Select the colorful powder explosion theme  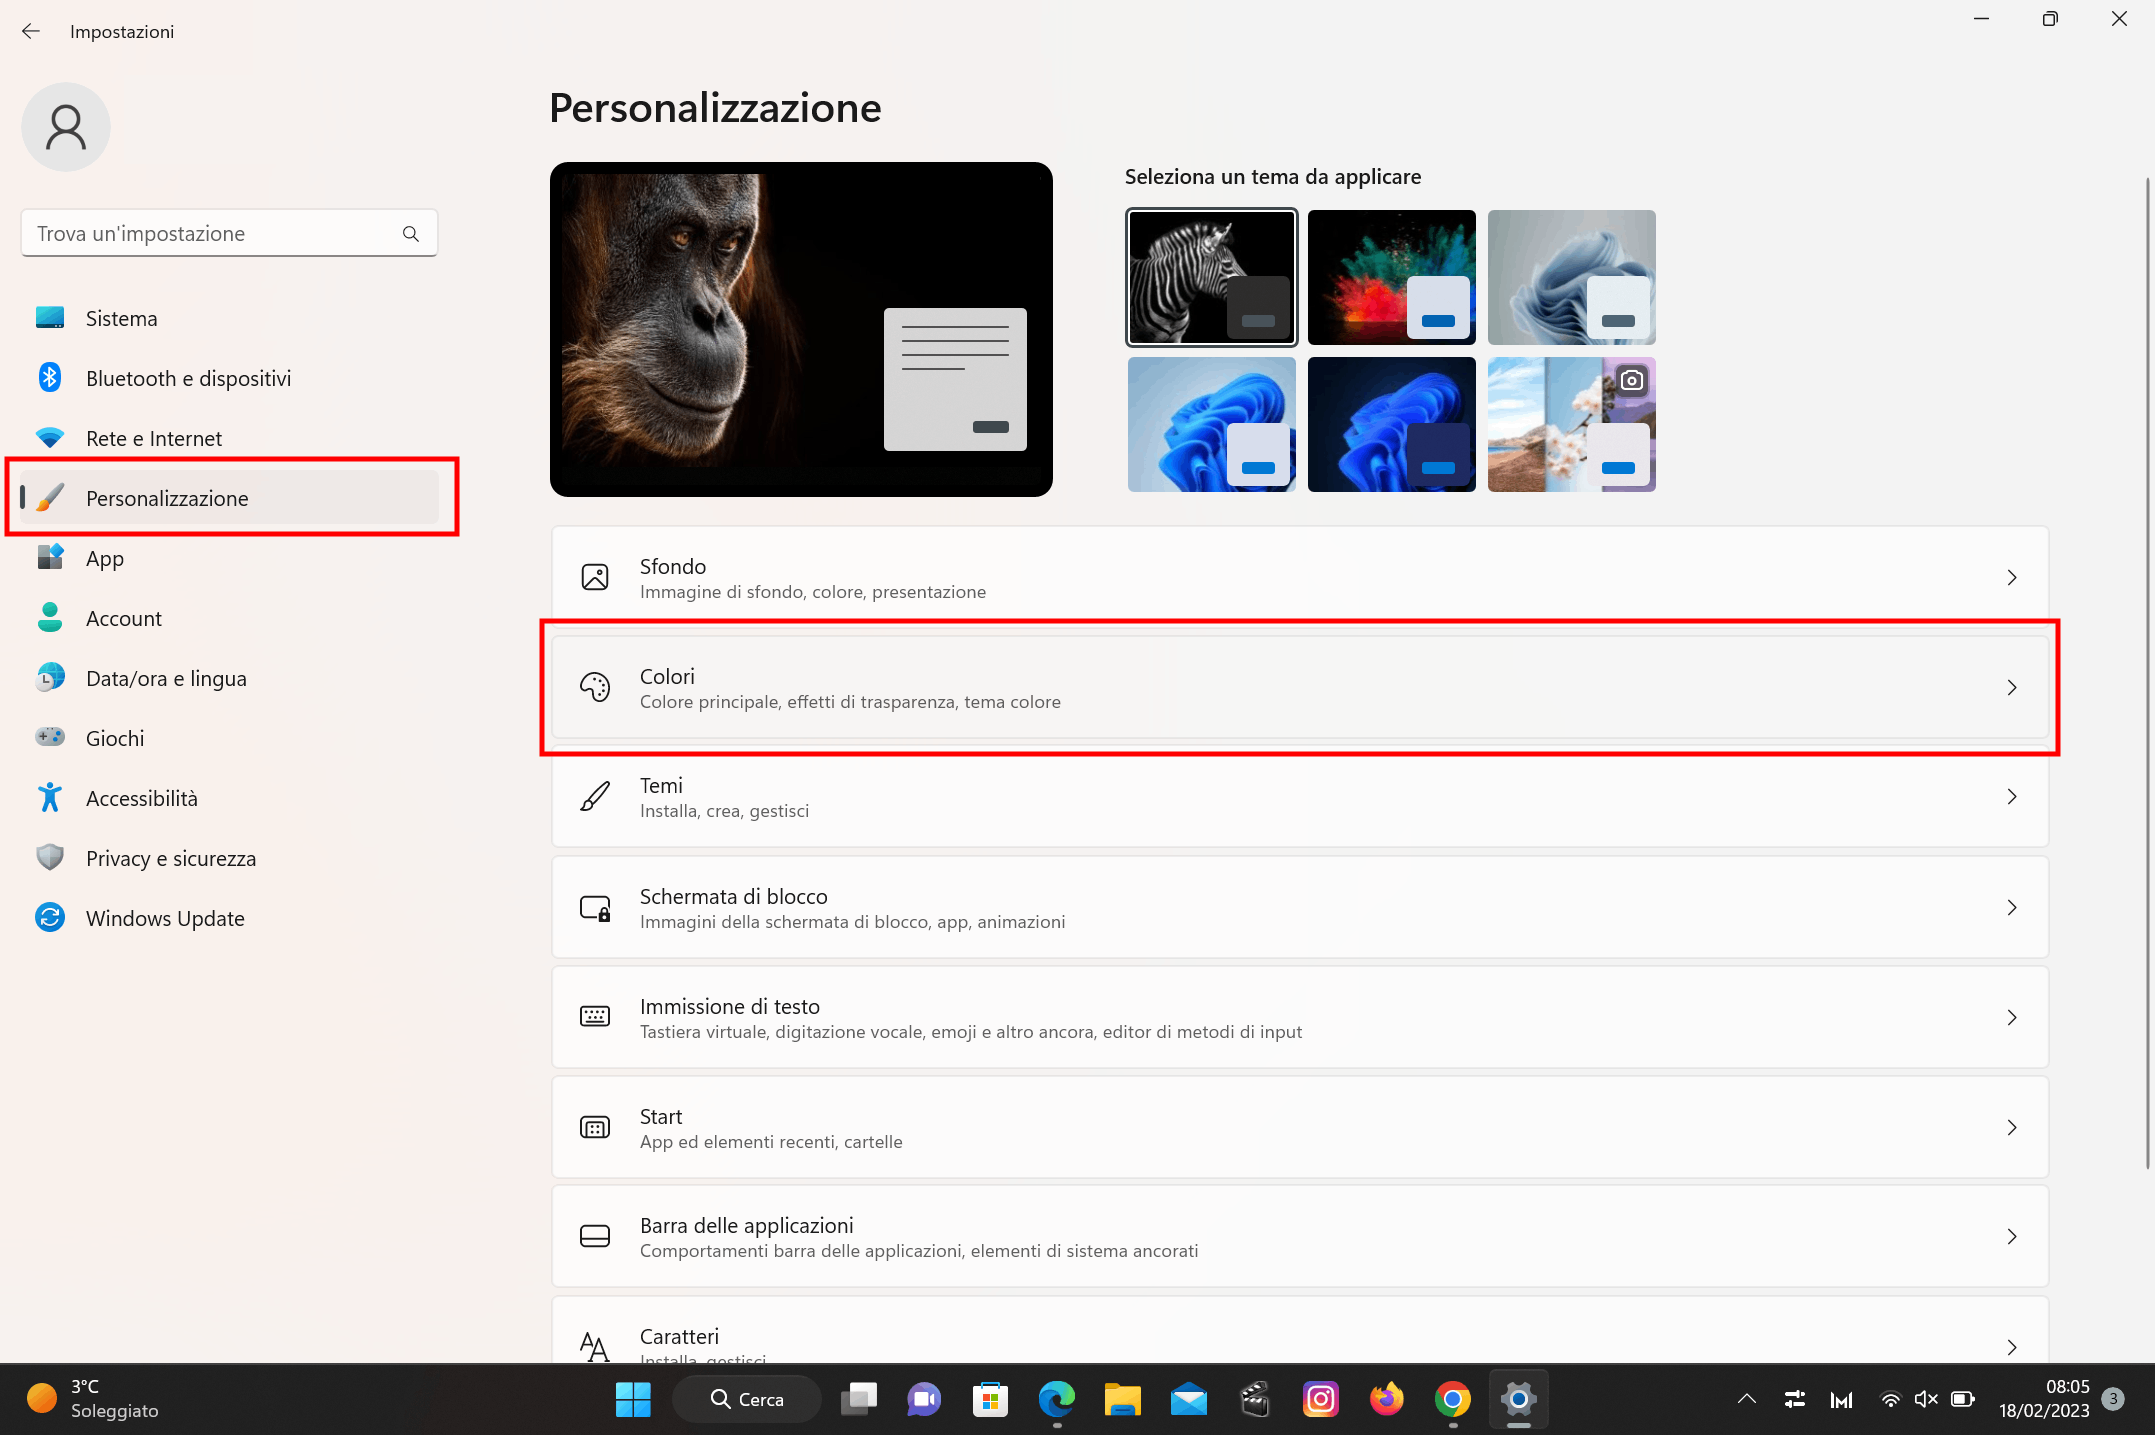pos(1391,277)
